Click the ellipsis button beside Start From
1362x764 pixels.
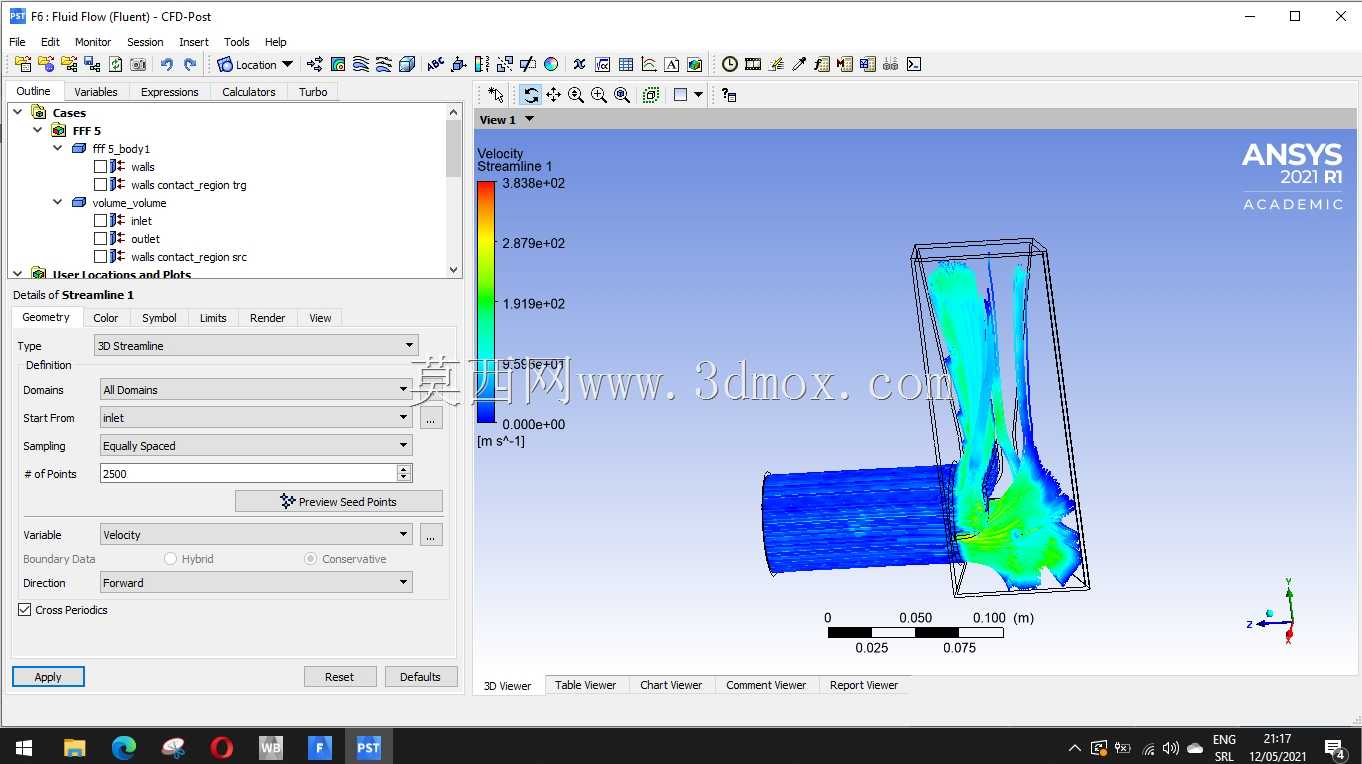[x=431, y=418]
